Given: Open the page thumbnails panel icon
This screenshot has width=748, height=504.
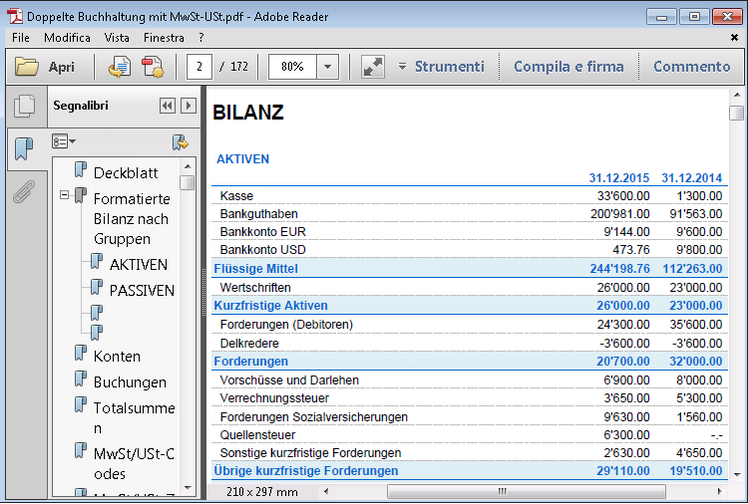Looking at the screenshot, I should 25,106.
